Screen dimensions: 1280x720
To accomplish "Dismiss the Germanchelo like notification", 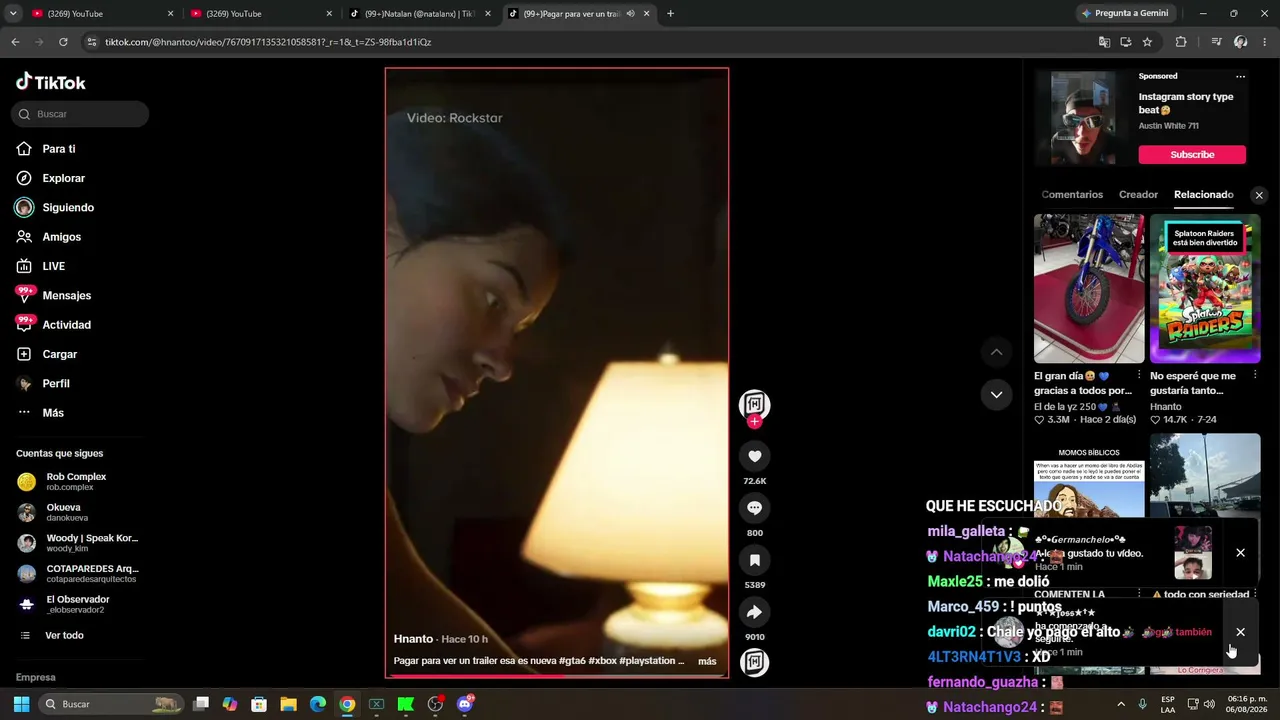I will [1240, 553].
